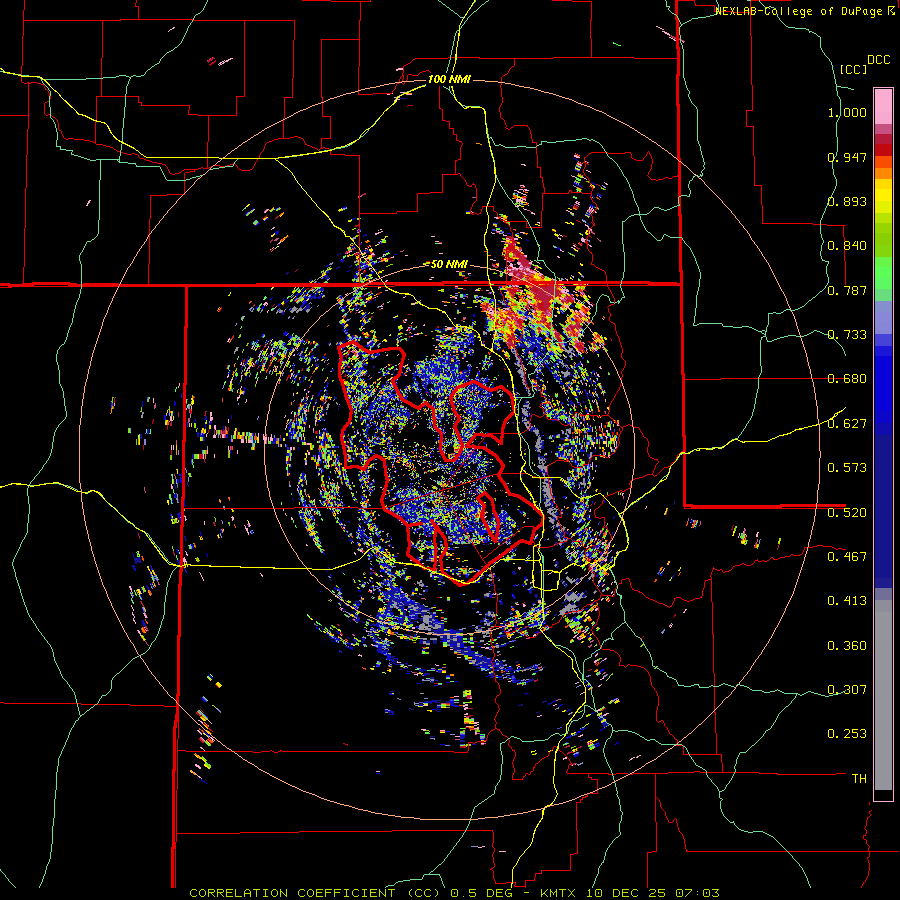
Task: Click the "0.840" legend value
Action: coord(847,246)
